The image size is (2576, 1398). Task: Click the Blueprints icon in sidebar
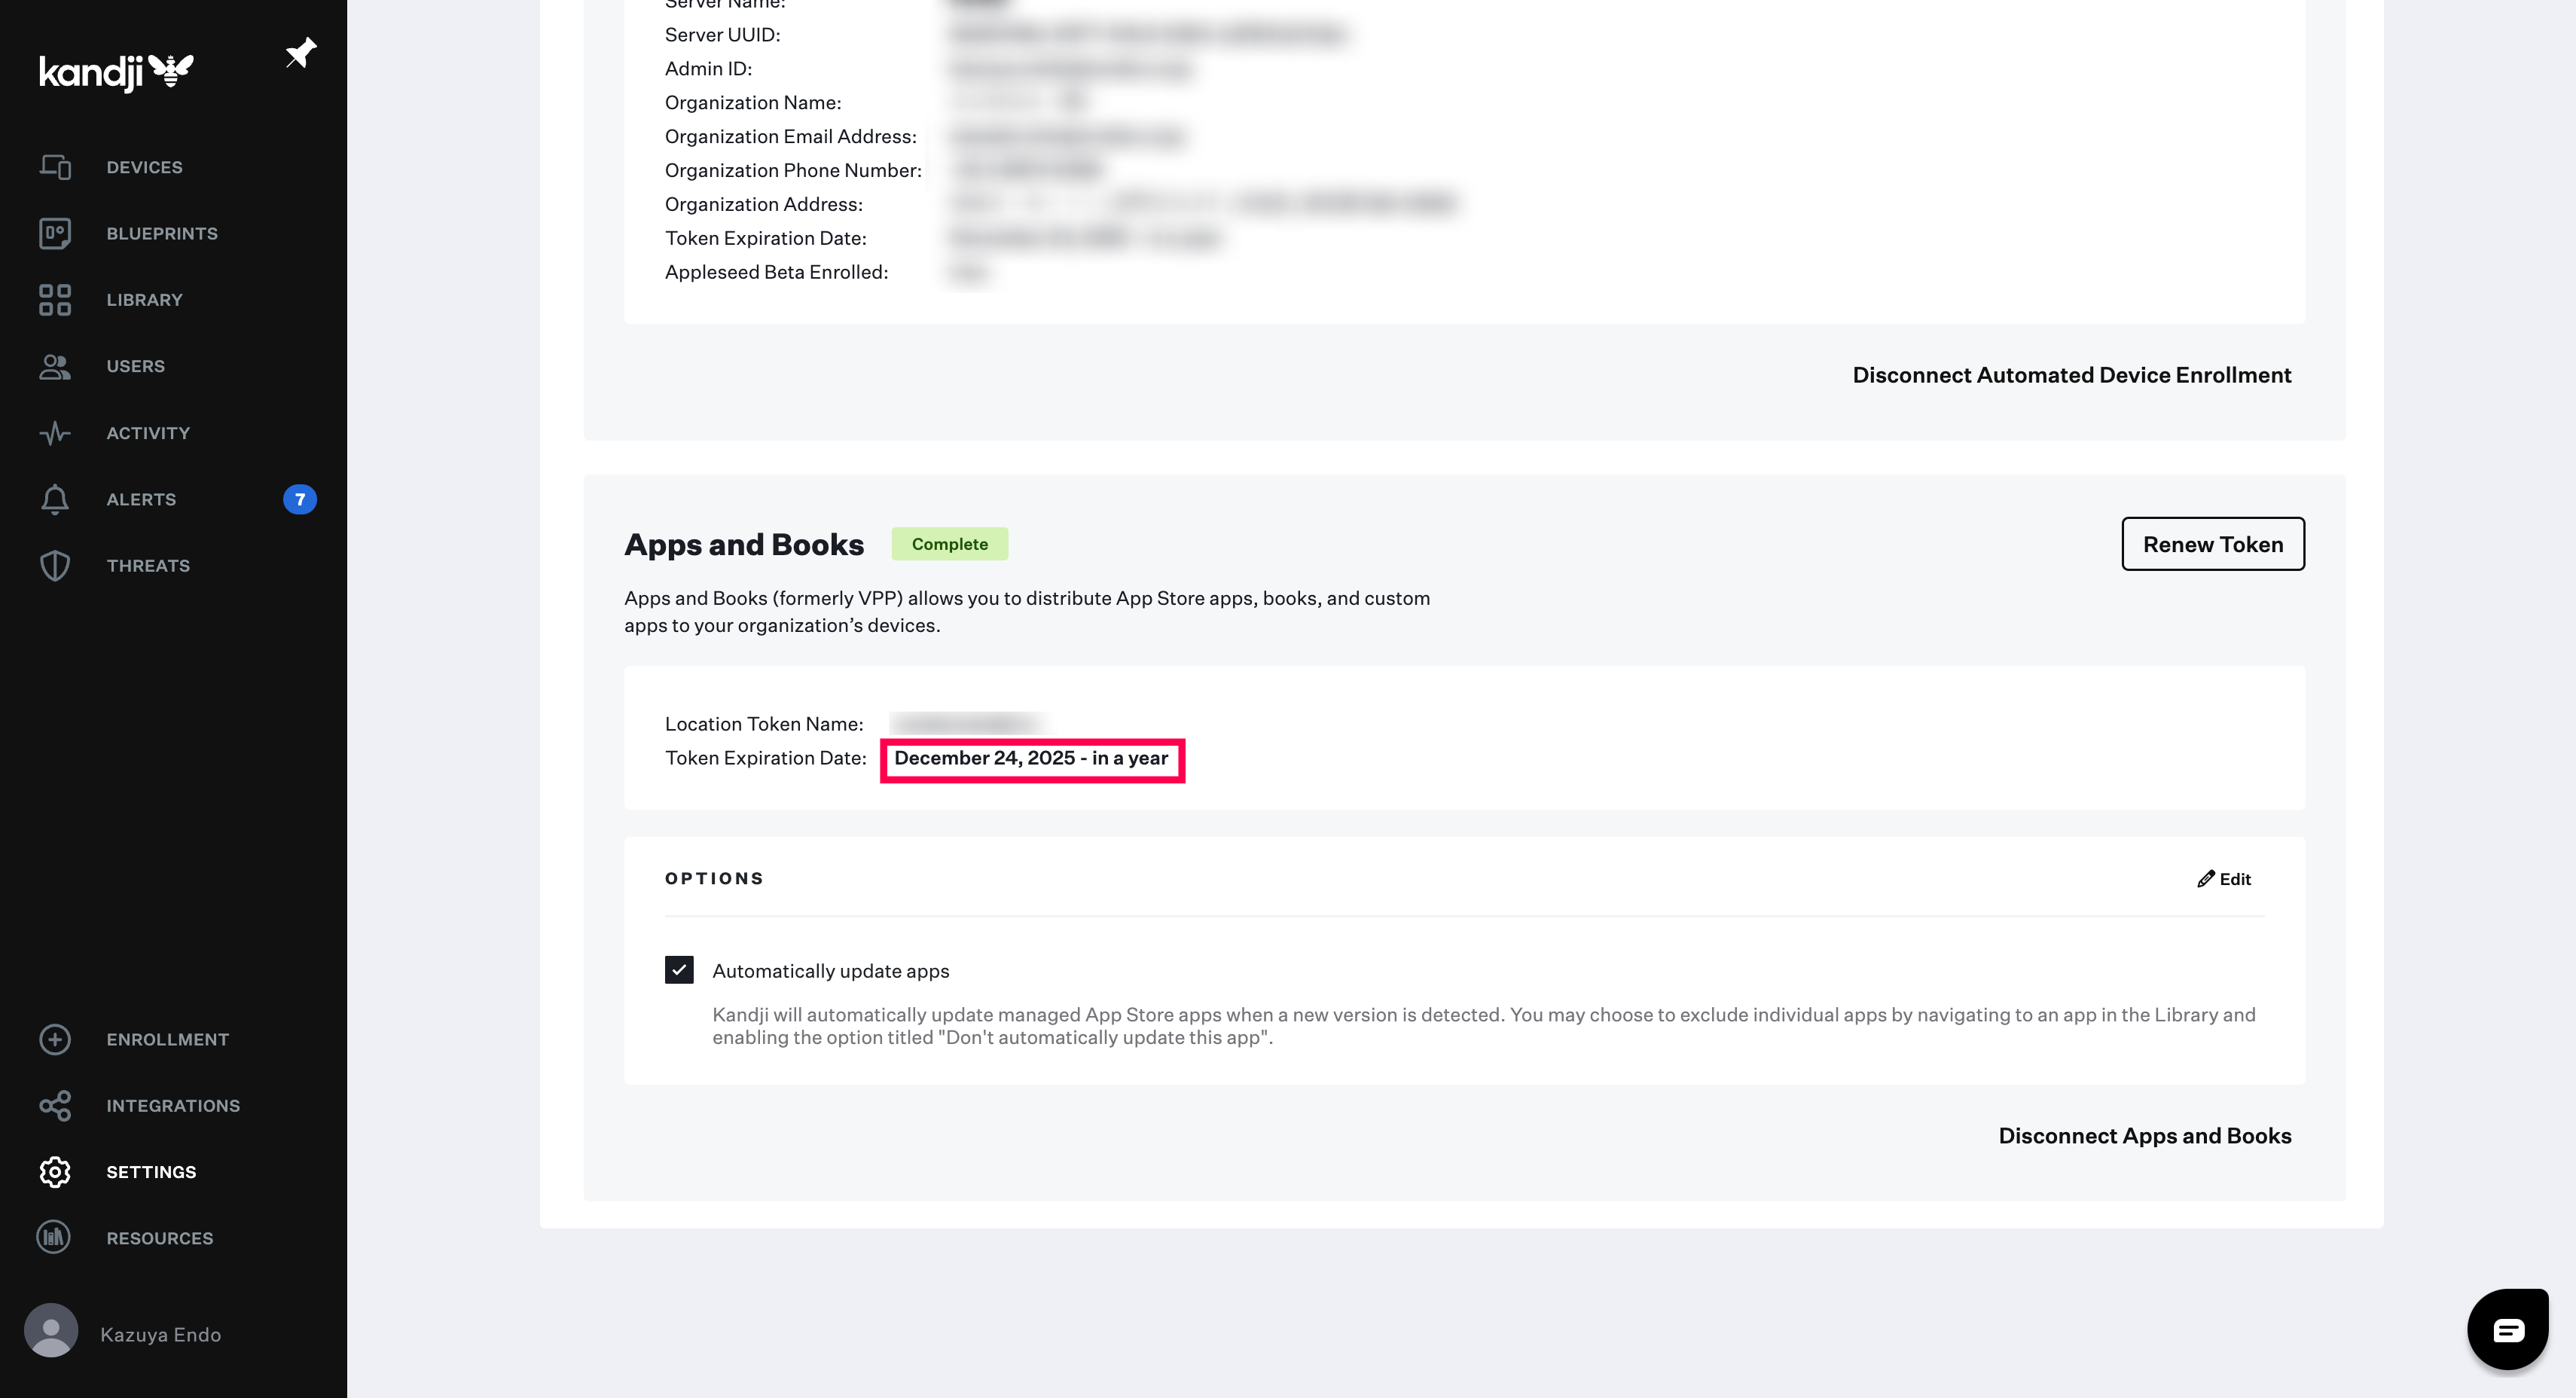tap(55, 233)
